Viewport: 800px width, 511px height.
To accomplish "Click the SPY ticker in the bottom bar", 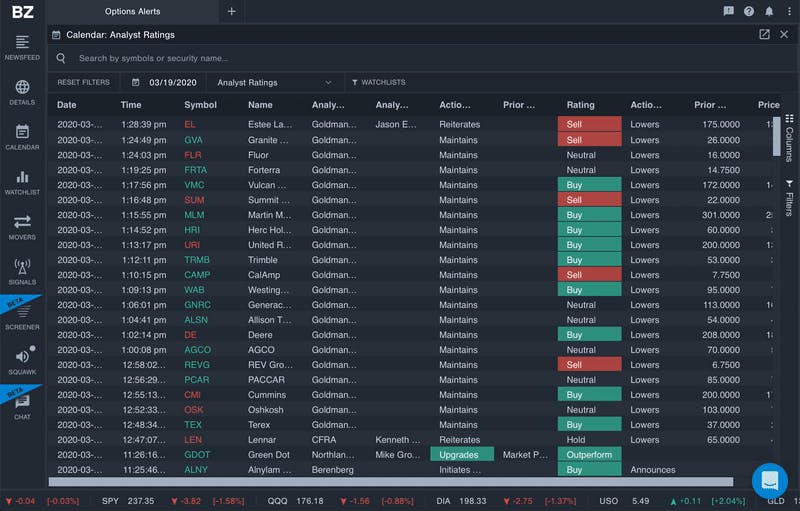I will [110, 501].
